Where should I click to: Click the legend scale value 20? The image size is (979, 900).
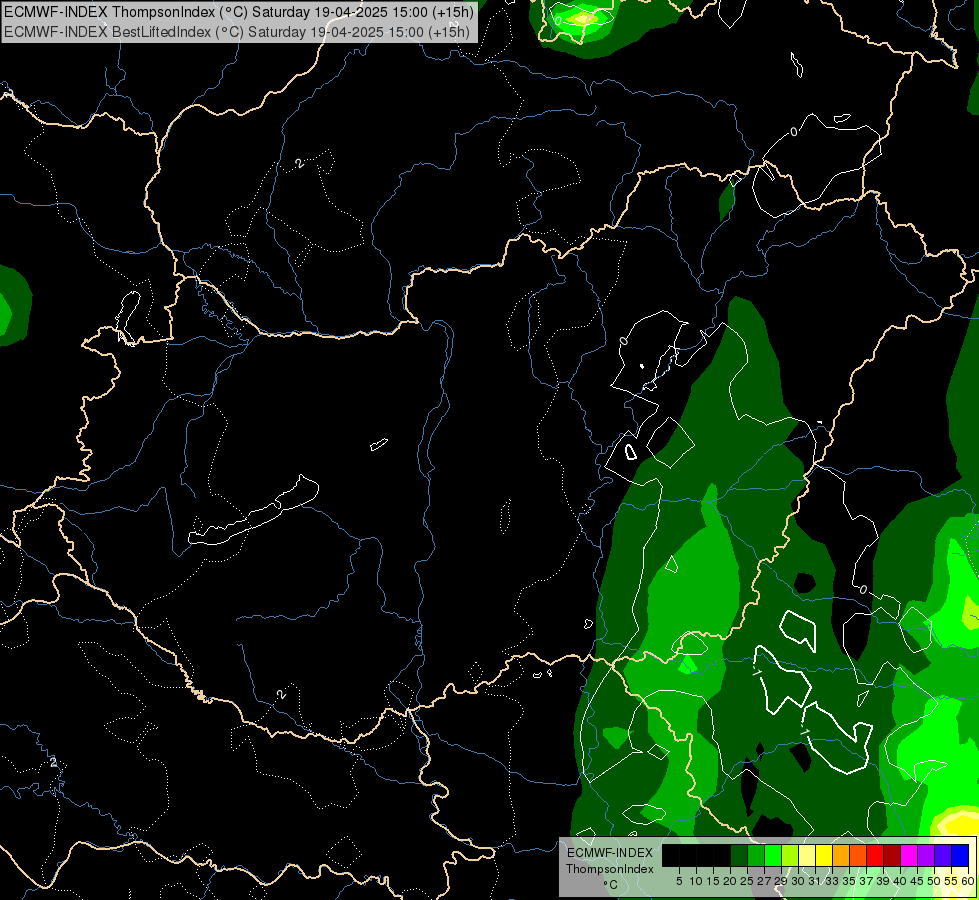[730, 881]
